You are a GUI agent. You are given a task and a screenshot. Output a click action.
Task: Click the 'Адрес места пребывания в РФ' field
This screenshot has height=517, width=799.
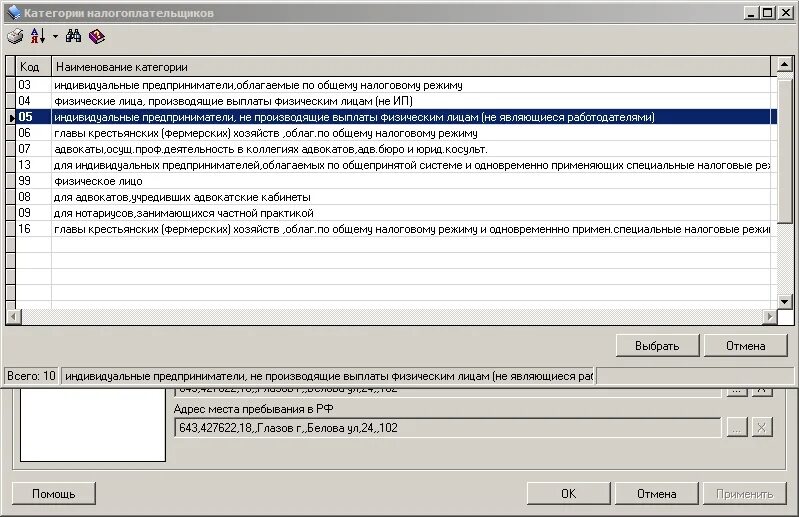(447, 427)
